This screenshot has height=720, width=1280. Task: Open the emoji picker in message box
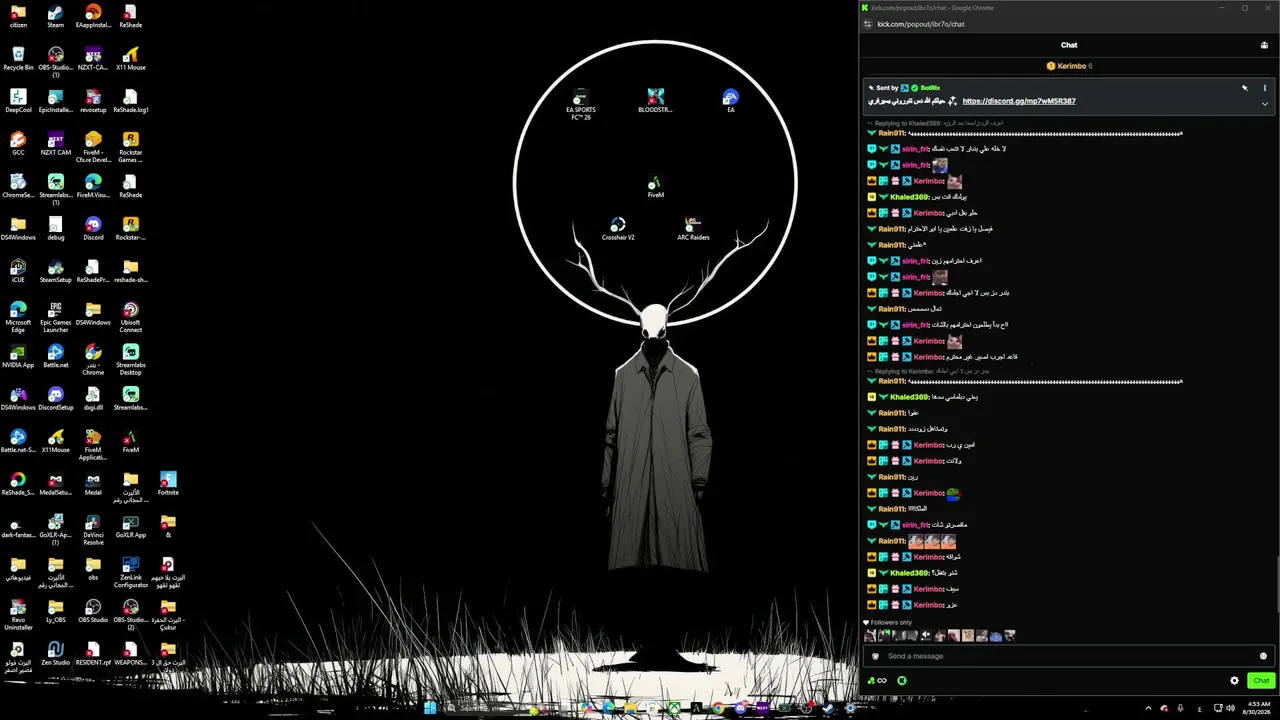pyautogui.click(x=1263, y=656)
